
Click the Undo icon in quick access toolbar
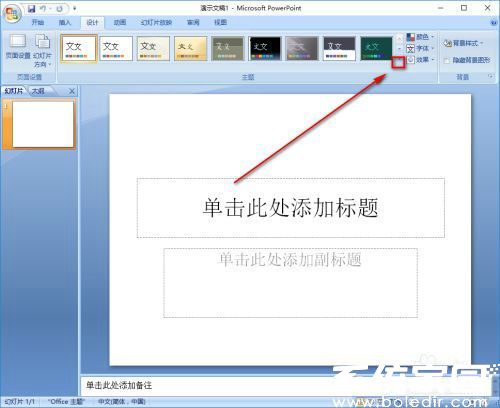(x=43, y=8)
